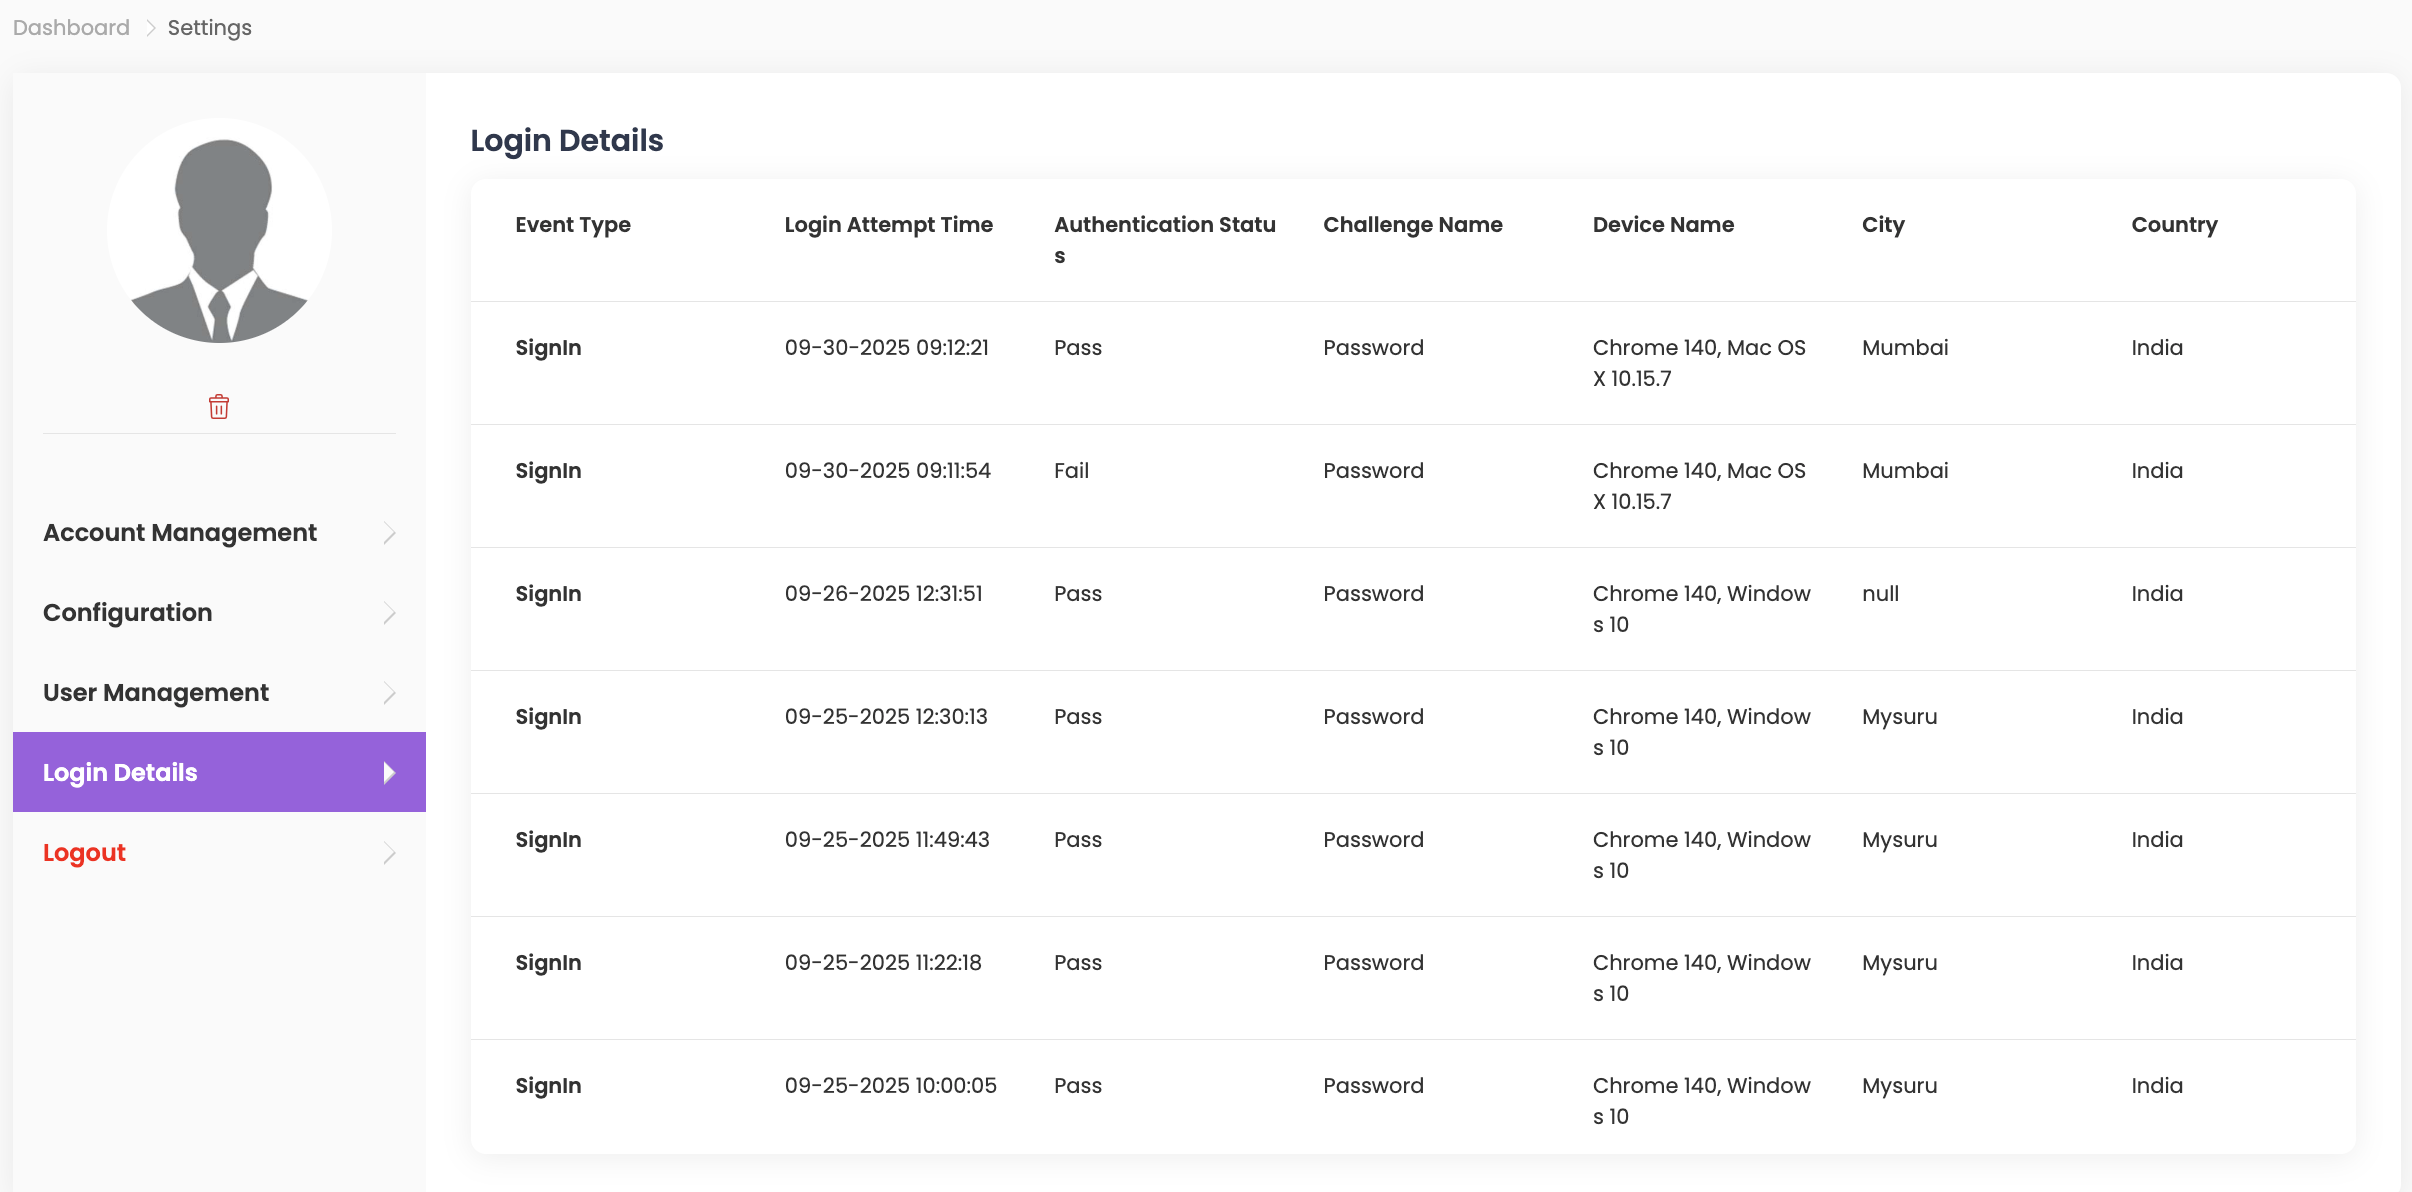2412x1192 pixels.
Task: Expand Account Management chevron arrow
Action: (x=389, y=533)
